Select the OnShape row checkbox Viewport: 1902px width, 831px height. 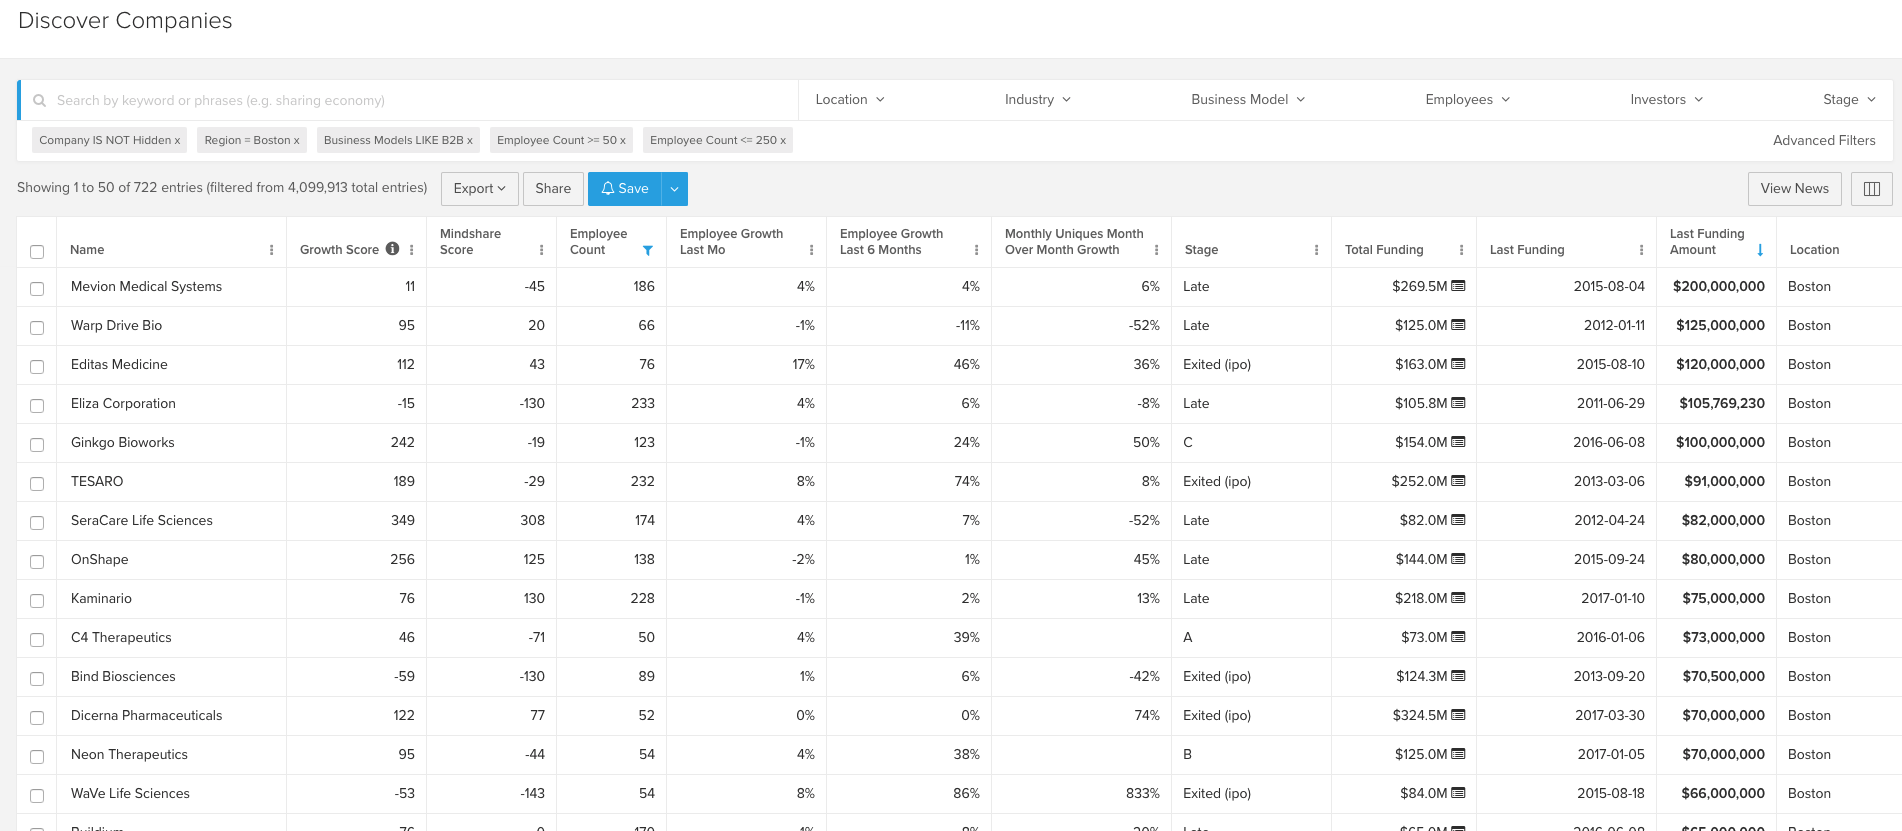tap(37, 562)
